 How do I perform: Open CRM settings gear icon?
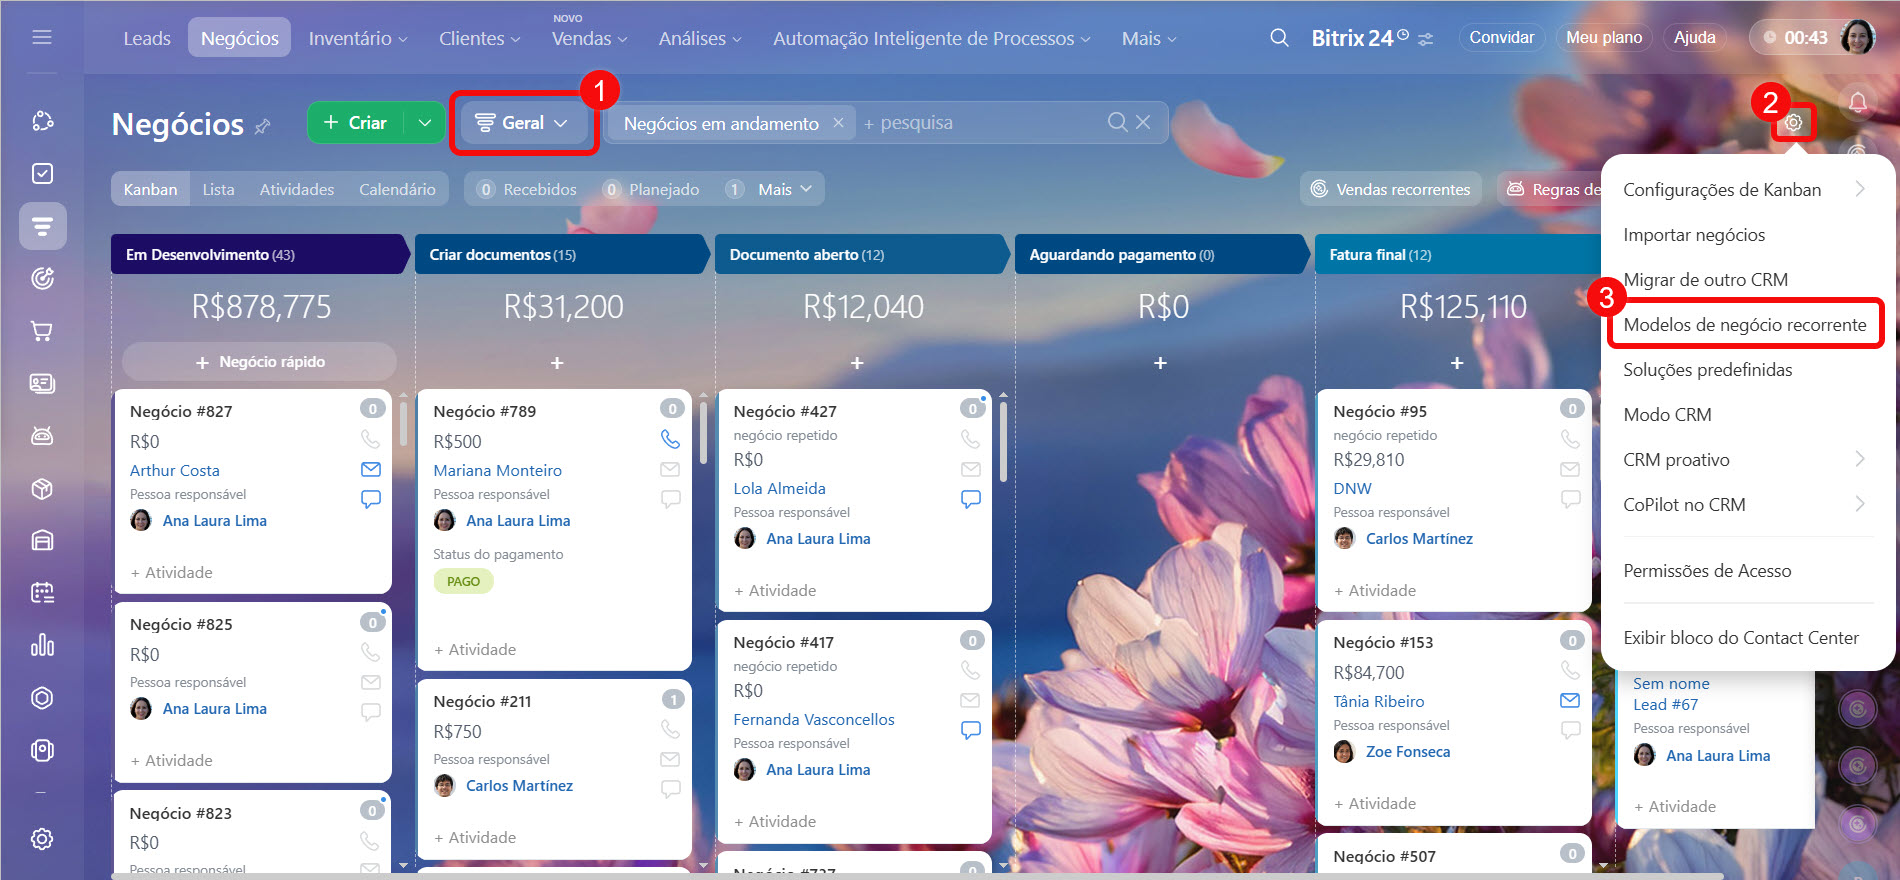point(1793,123)
